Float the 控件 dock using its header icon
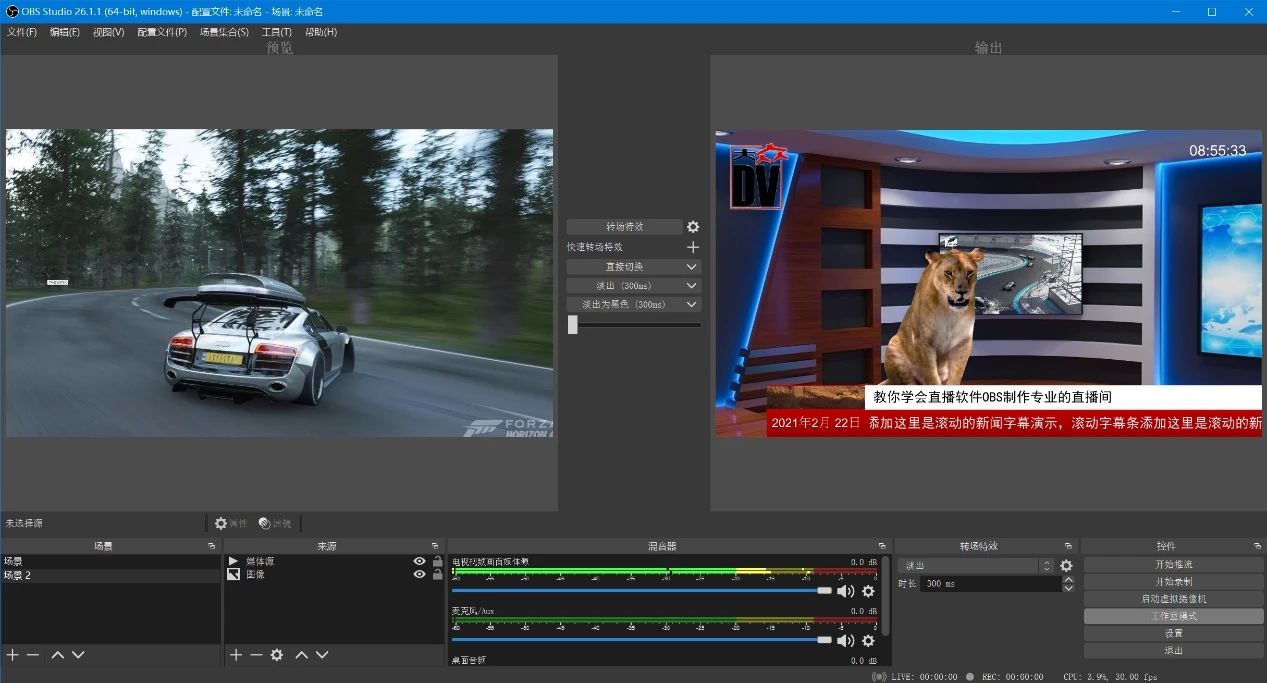 (1257, 546)
